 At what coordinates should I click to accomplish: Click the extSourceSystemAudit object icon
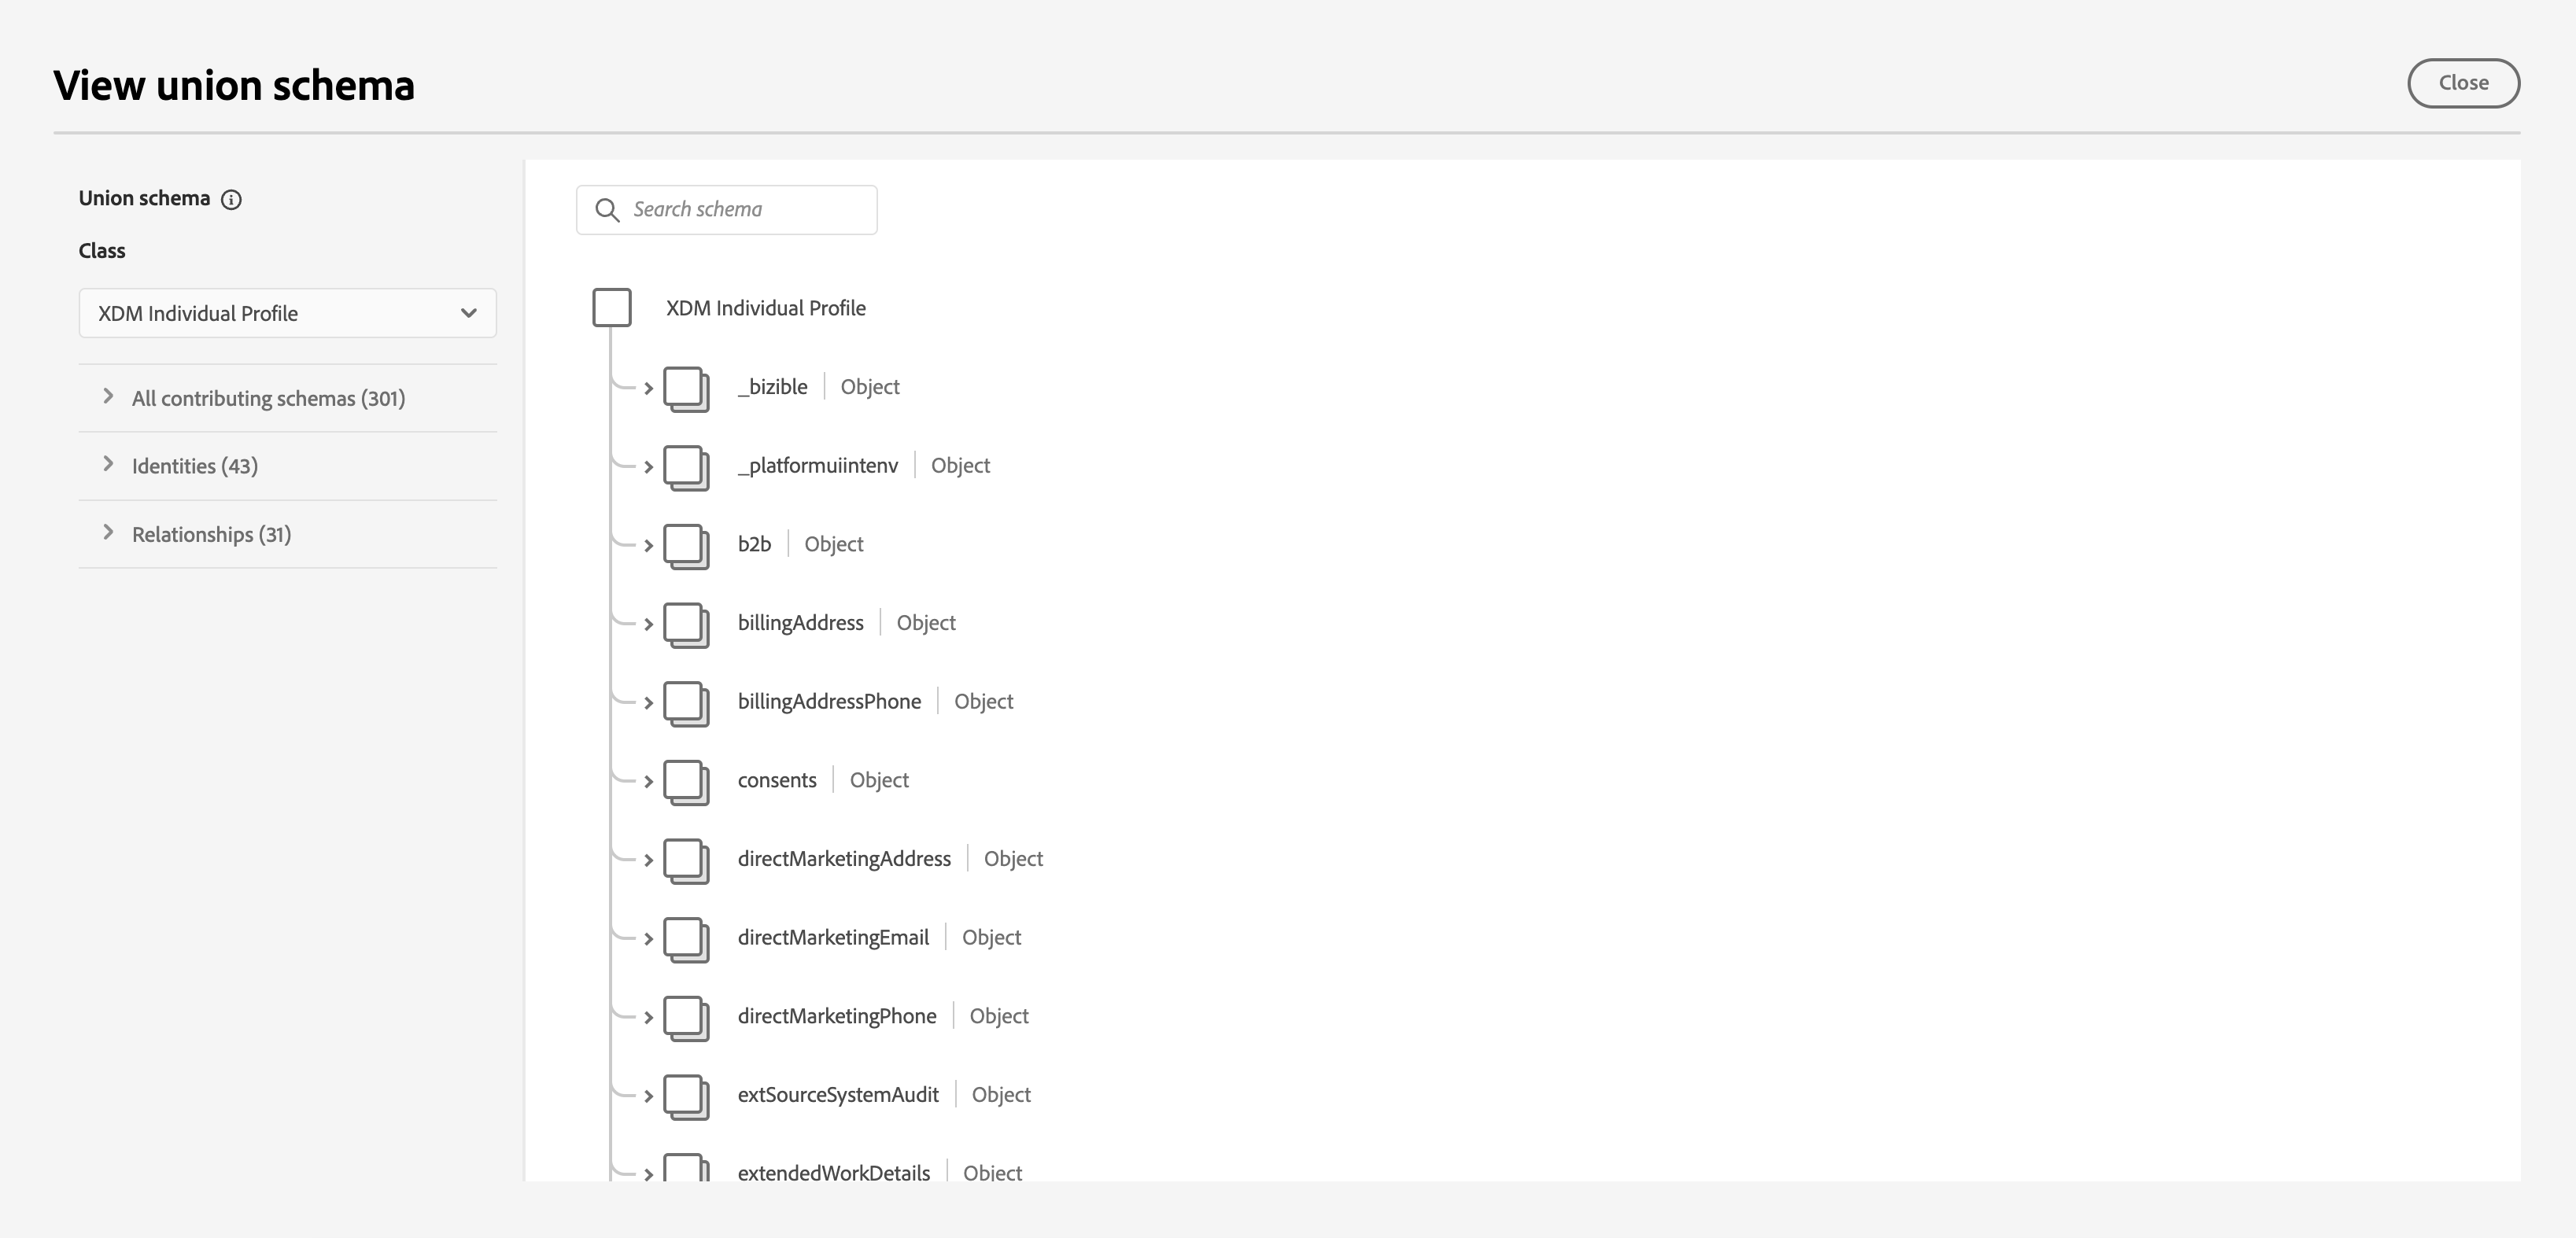[686, 1096]
